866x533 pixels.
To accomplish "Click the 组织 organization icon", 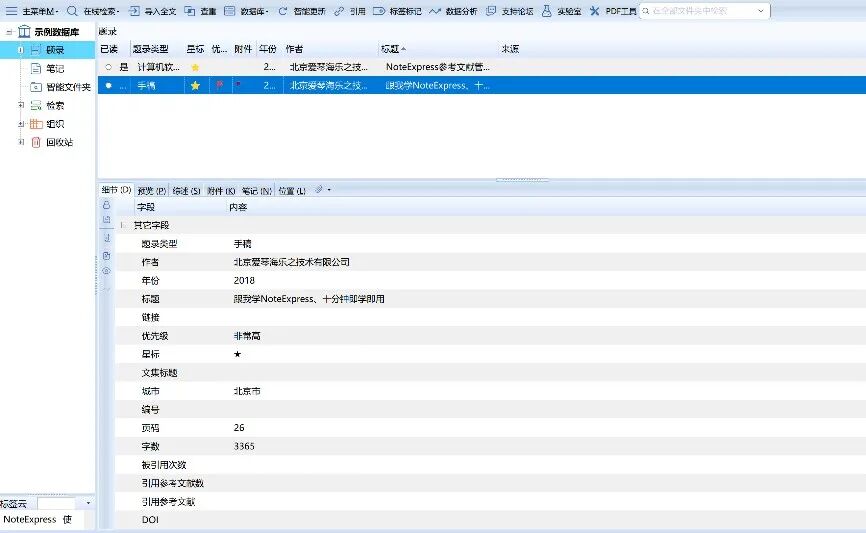I will tap(36, 124).
